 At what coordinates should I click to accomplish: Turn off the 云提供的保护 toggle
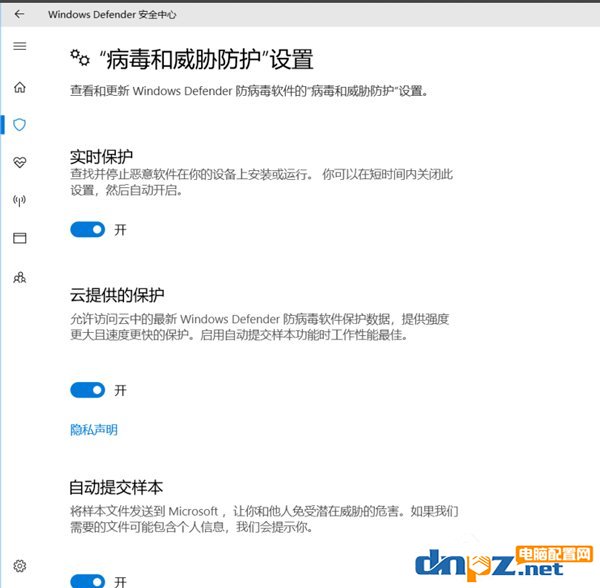point(88,390)
